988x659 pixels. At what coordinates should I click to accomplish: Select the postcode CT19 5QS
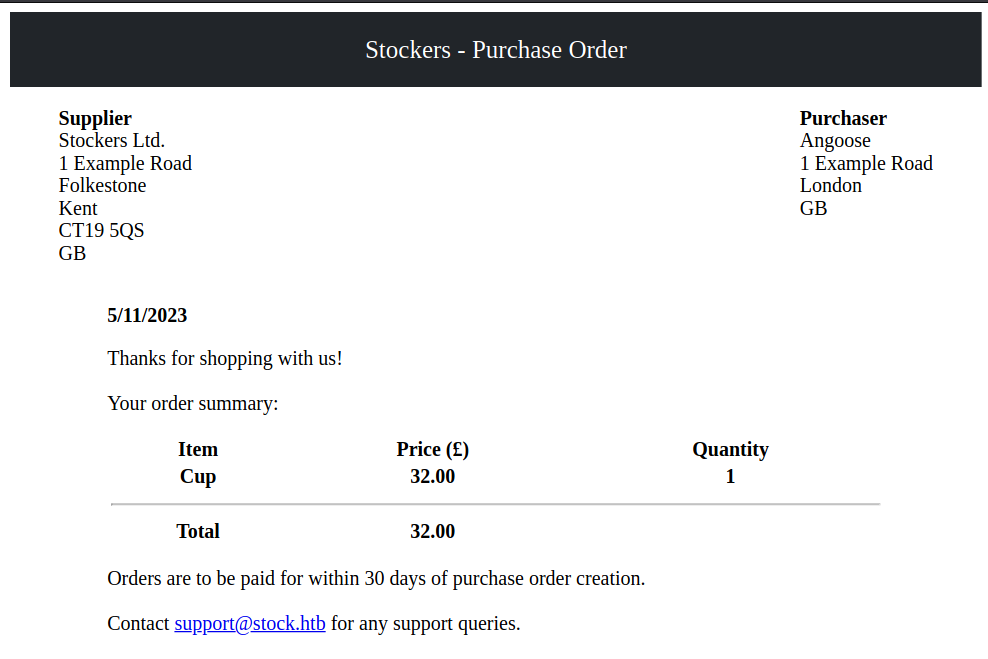click(101, 231)
